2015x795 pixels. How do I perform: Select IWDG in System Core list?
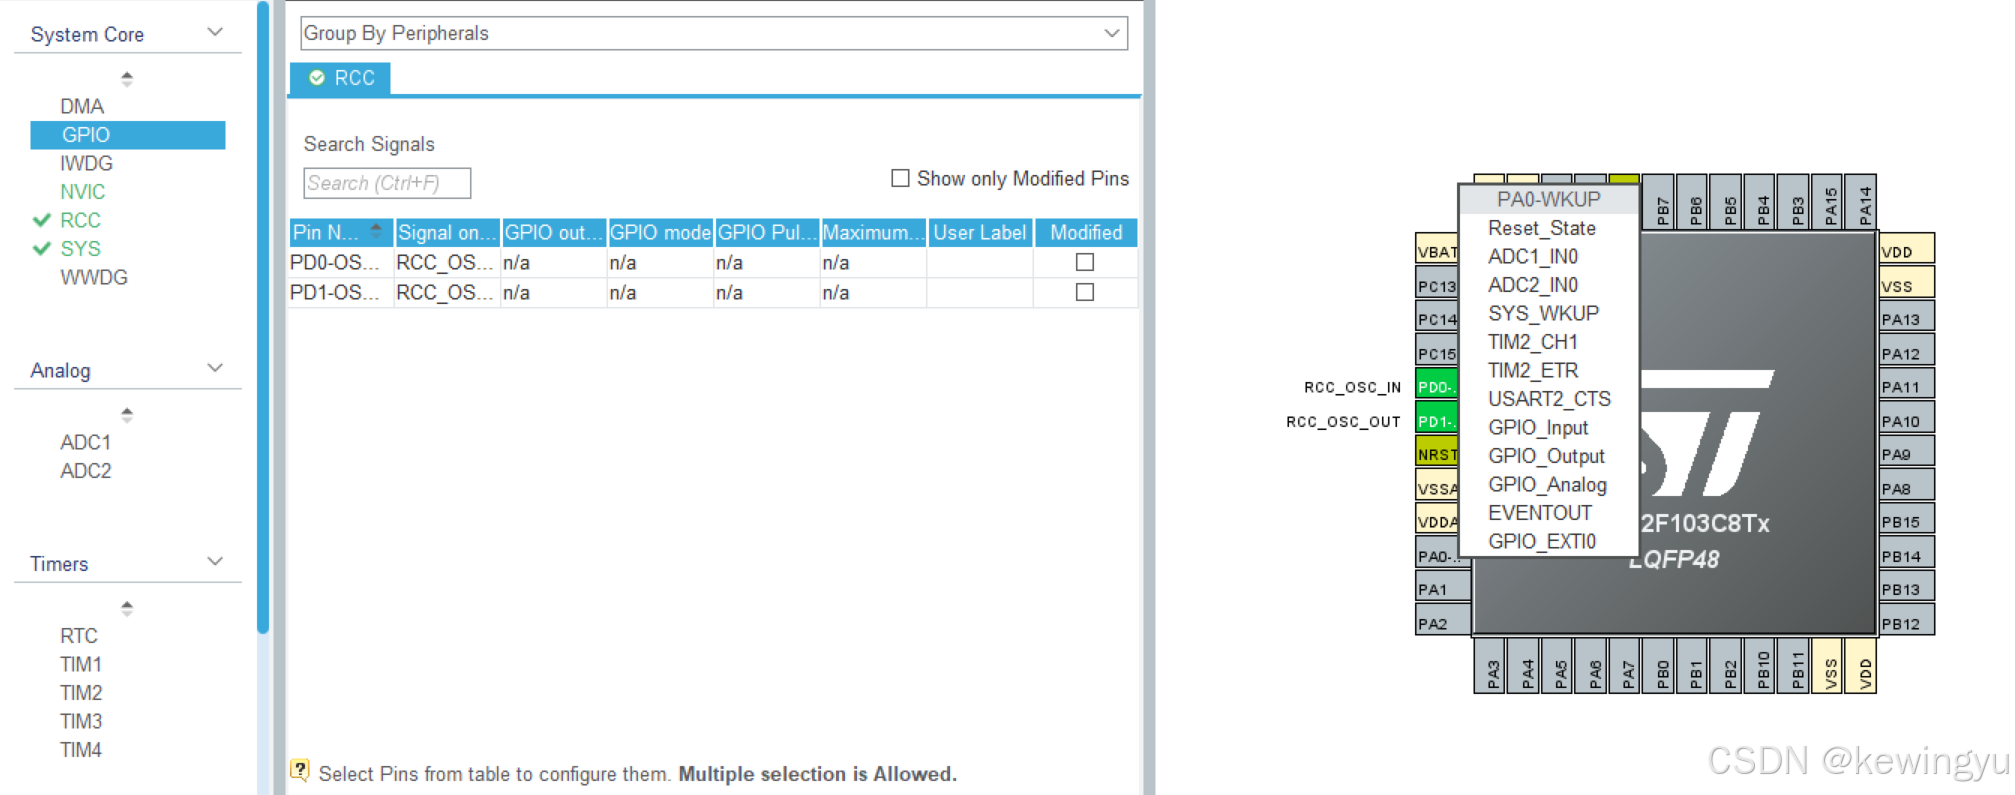[86, 163]
